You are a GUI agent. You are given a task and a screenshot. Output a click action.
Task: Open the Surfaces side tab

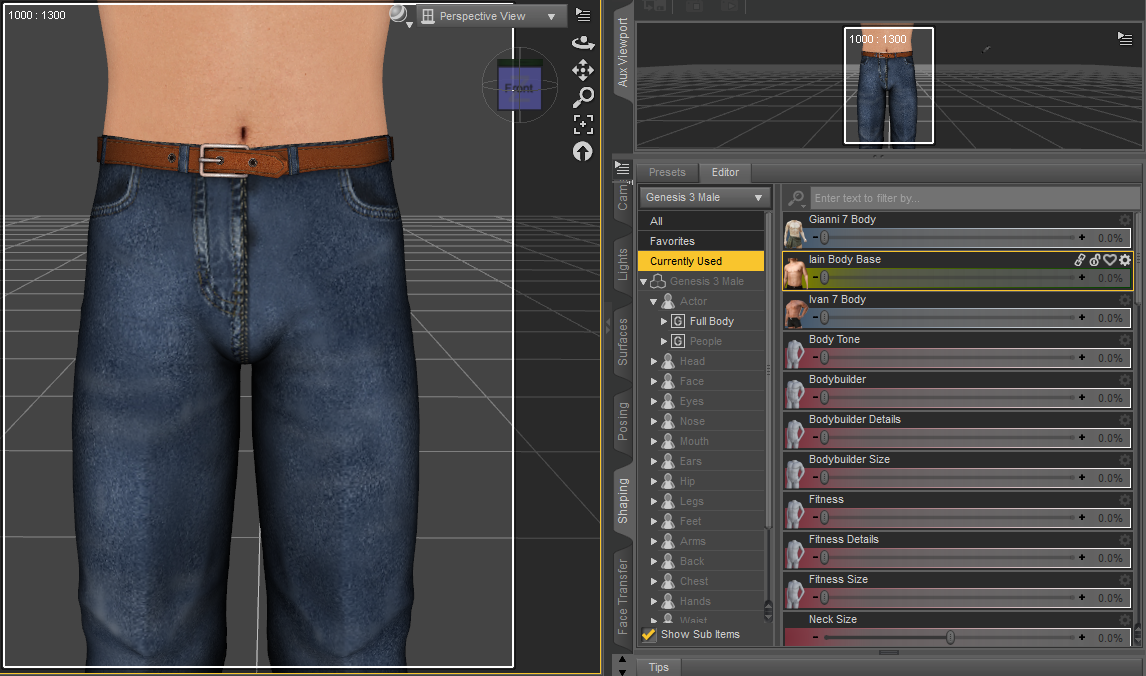pos(623,342)
